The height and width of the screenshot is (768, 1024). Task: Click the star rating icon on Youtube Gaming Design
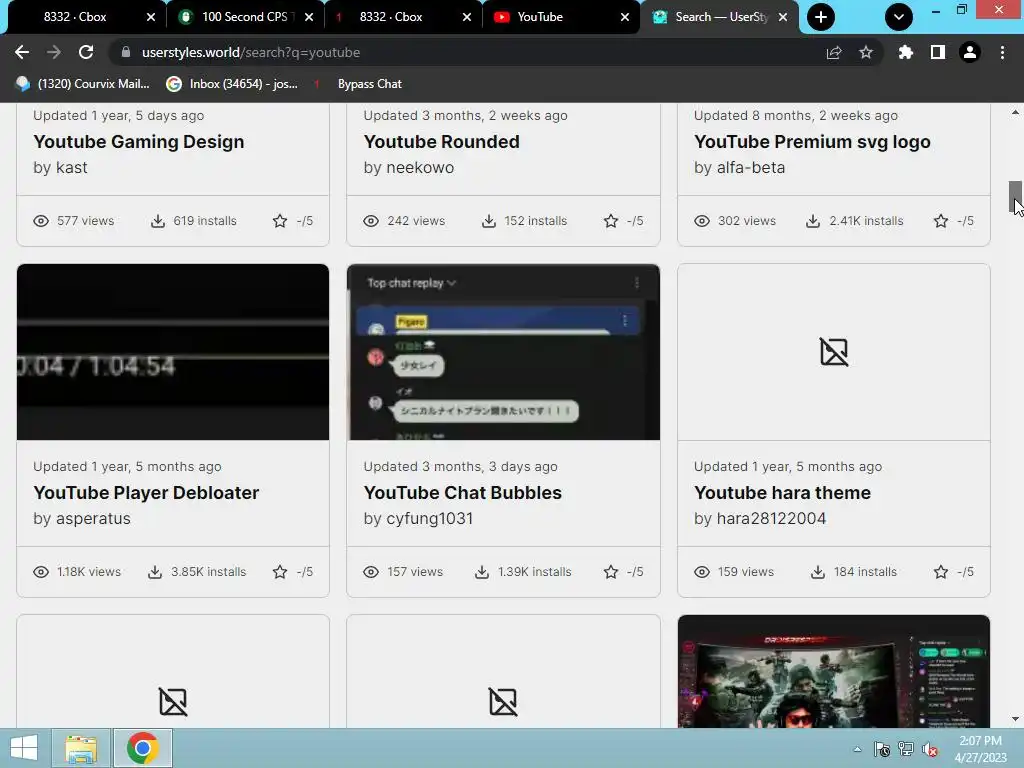click(x=280, y=221)
